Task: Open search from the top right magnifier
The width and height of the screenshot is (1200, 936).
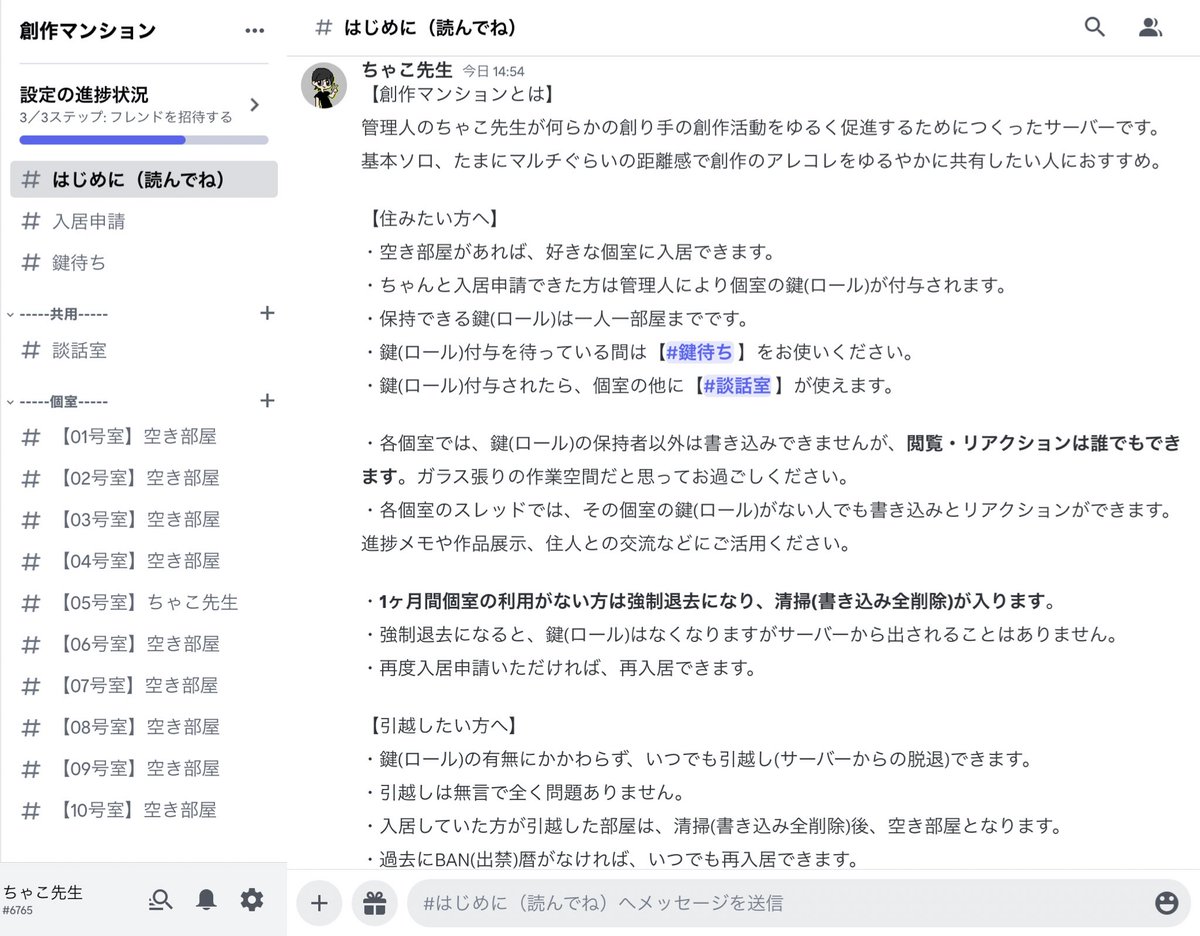Action: click(x=1094, y=28)
